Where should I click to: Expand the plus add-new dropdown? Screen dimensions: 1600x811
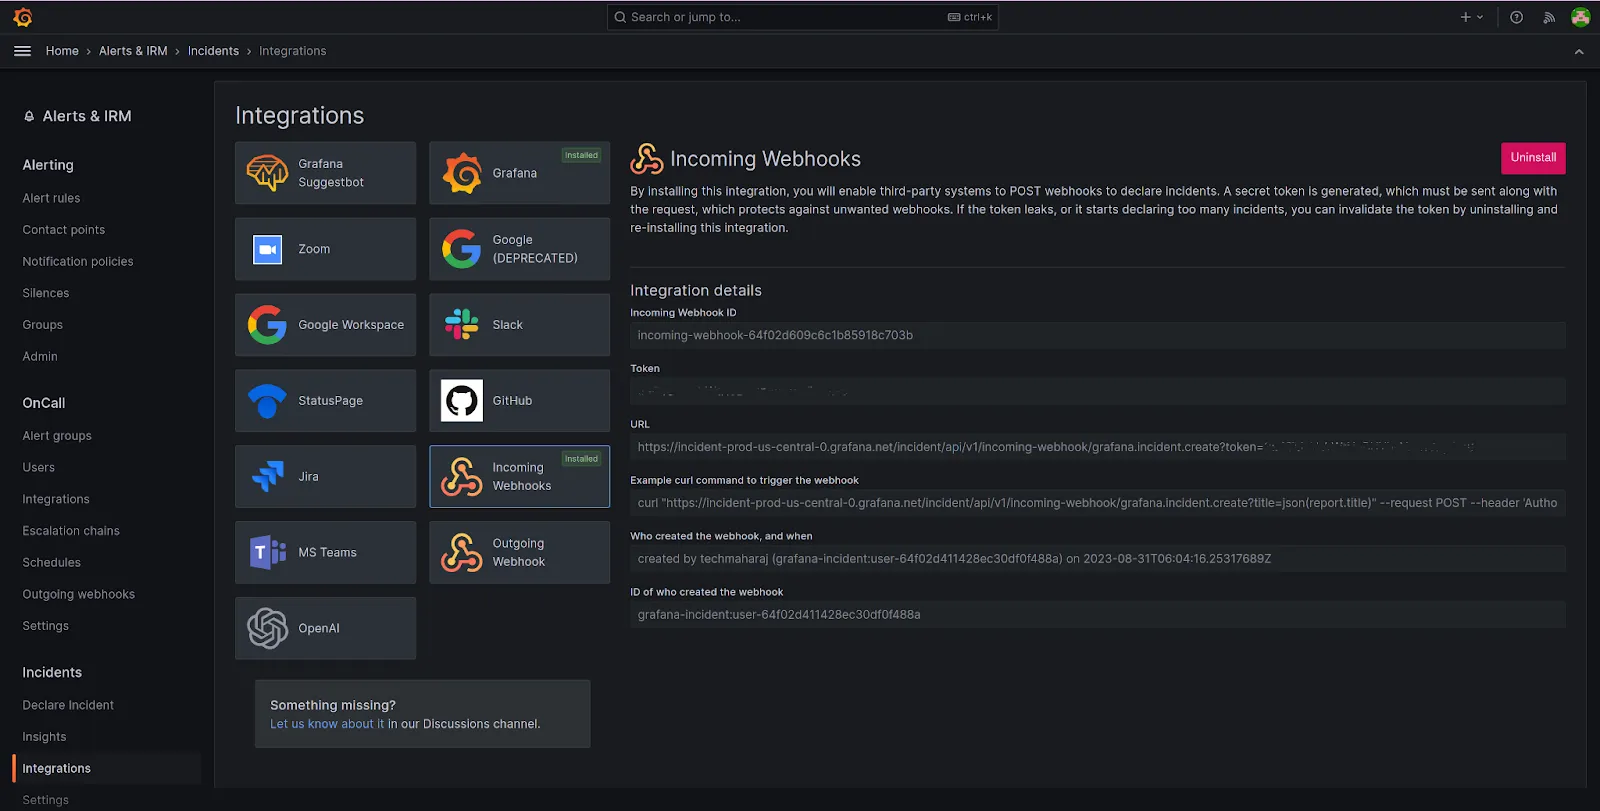tap(1471, 17)
